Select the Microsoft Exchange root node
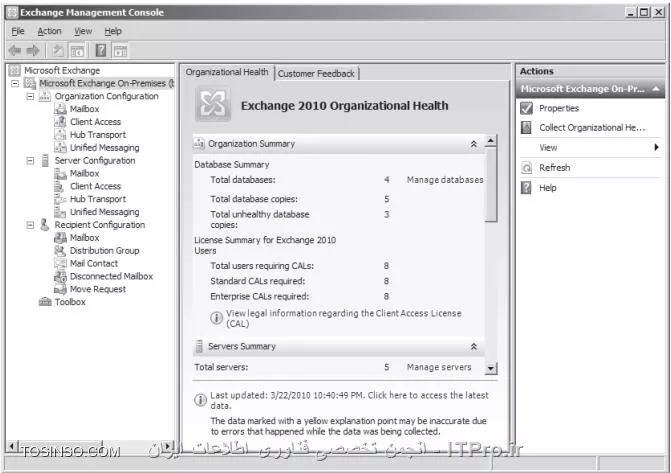 pyautogui.click(x=62, y=70)
